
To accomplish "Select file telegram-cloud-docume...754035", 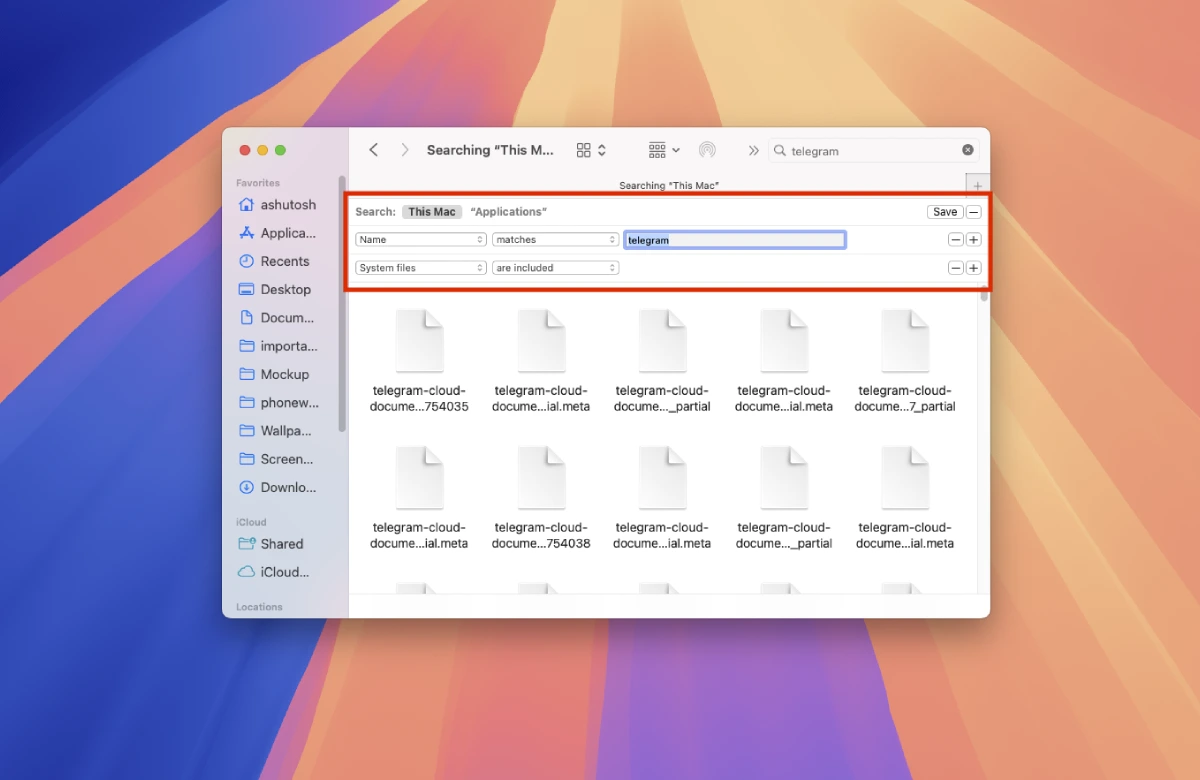I will pos(419,361).
